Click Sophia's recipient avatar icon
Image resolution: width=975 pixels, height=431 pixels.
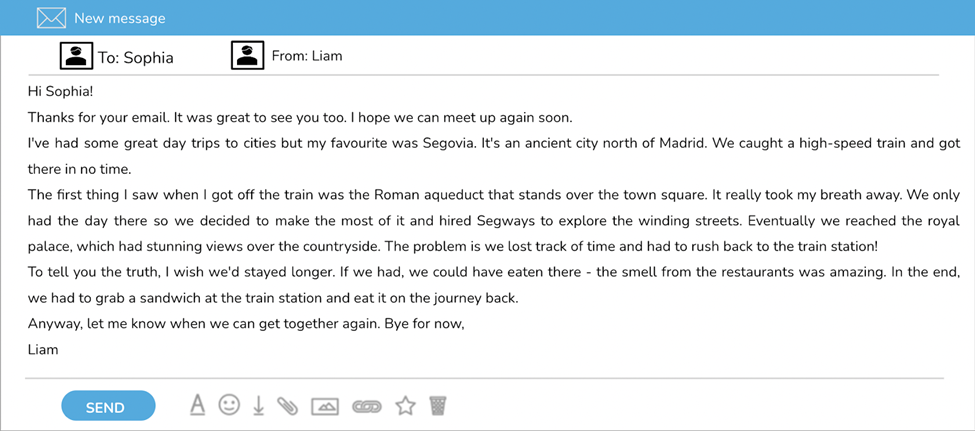(76, 56)
